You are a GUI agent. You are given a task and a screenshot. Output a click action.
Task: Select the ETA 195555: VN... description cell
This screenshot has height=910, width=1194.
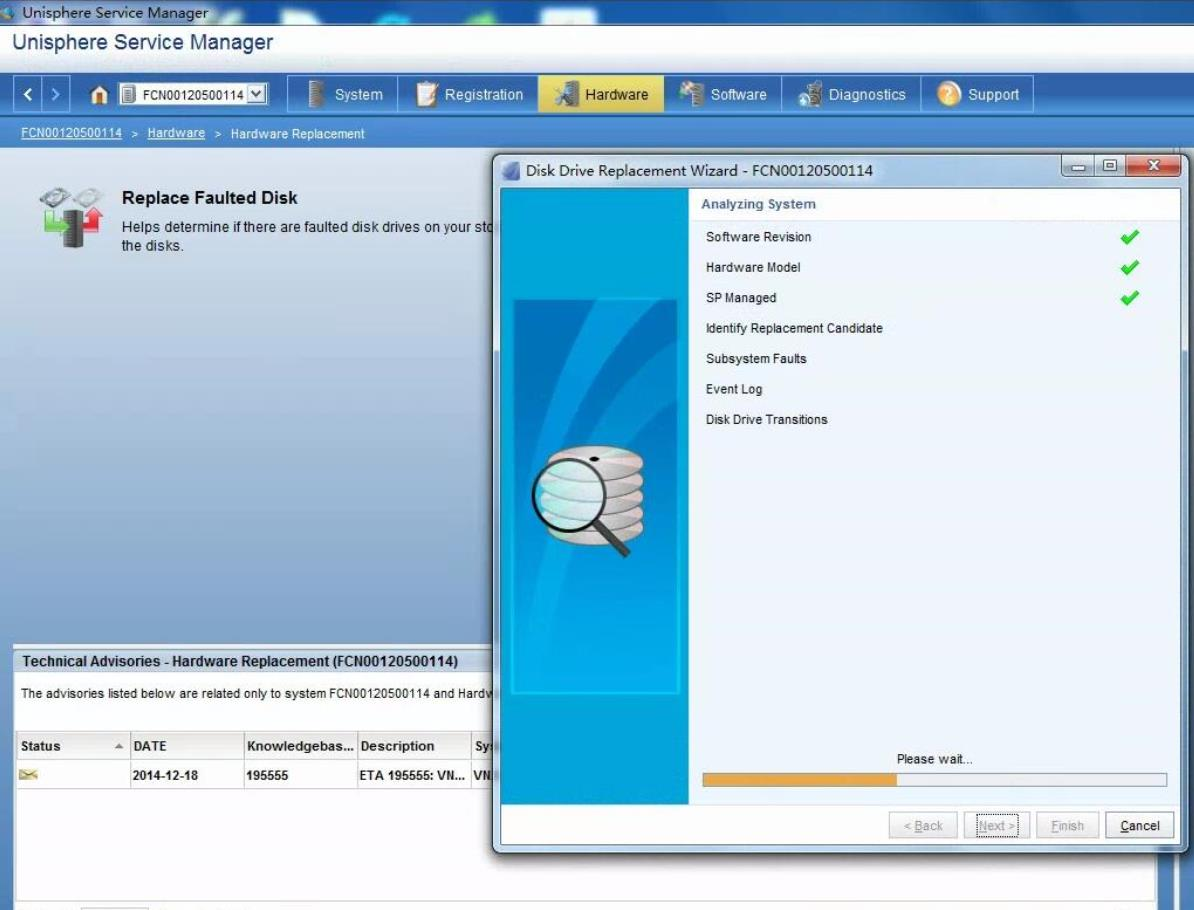[x=412, y=775]
